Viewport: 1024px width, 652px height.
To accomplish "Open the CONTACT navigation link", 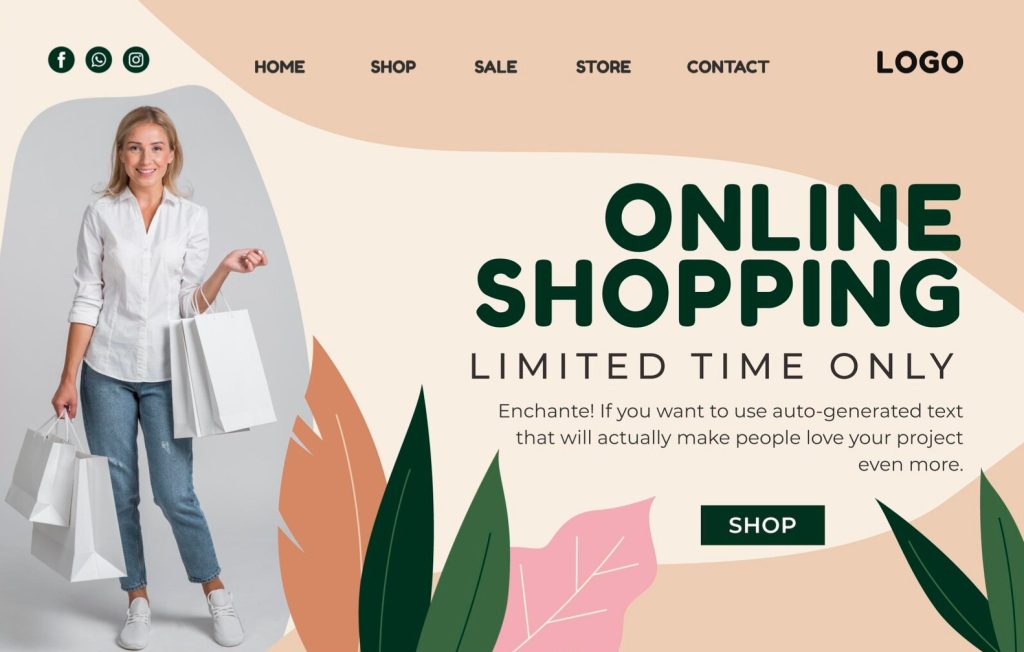I will [728, 67].
